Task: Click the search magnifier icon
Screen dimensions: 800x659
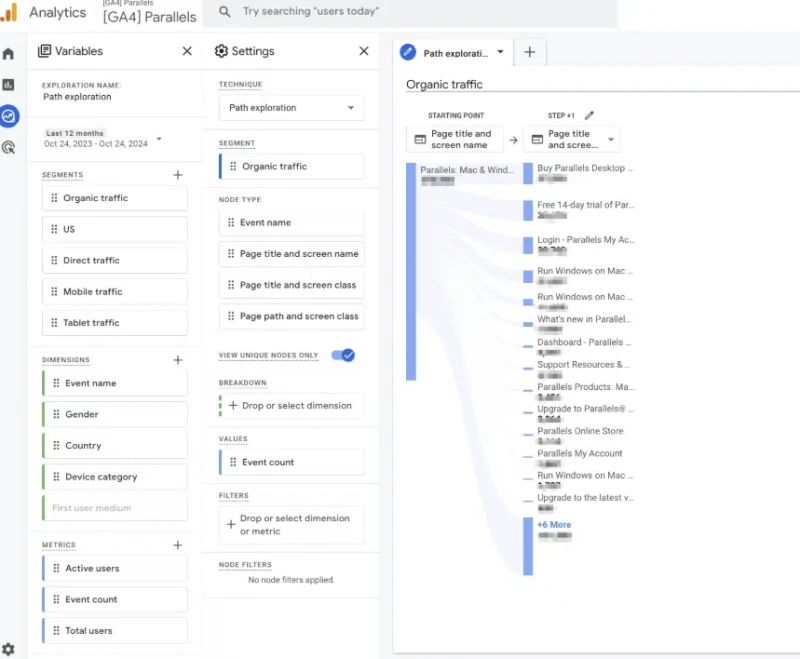Action: [x=224, y=11]
